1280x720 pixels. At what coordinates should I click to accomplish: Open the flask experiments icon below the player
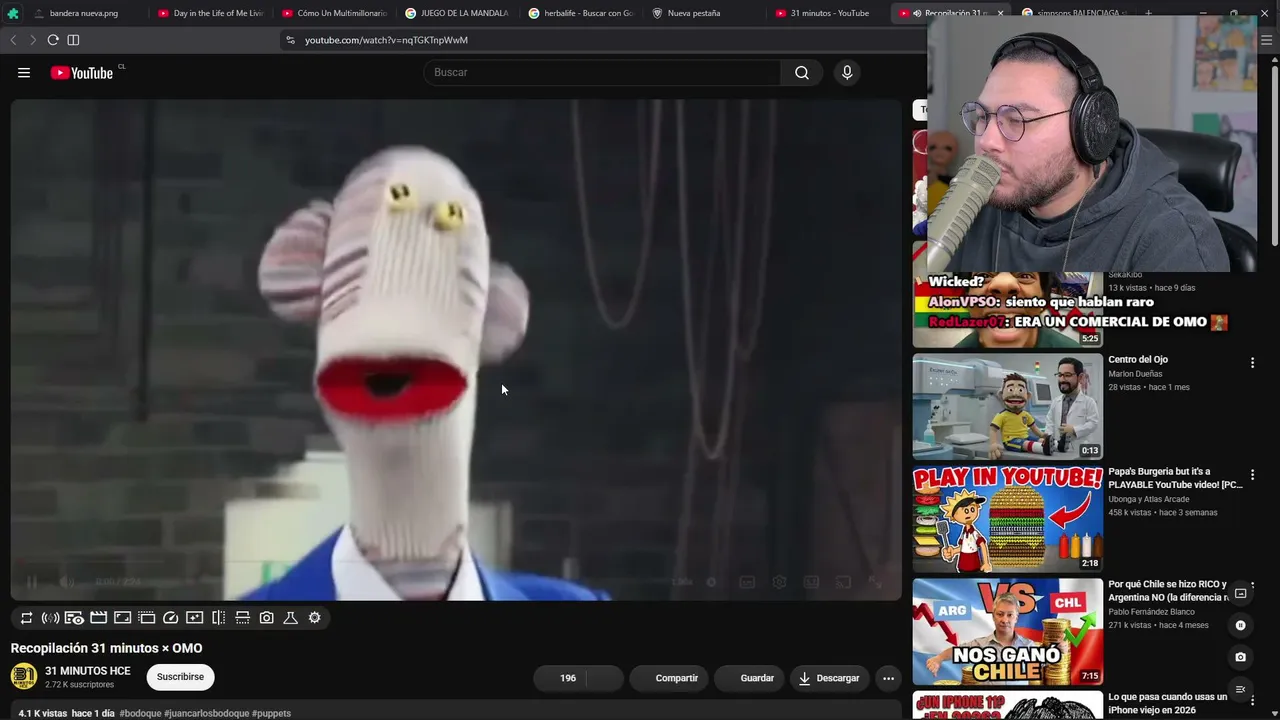coord(290,618)
